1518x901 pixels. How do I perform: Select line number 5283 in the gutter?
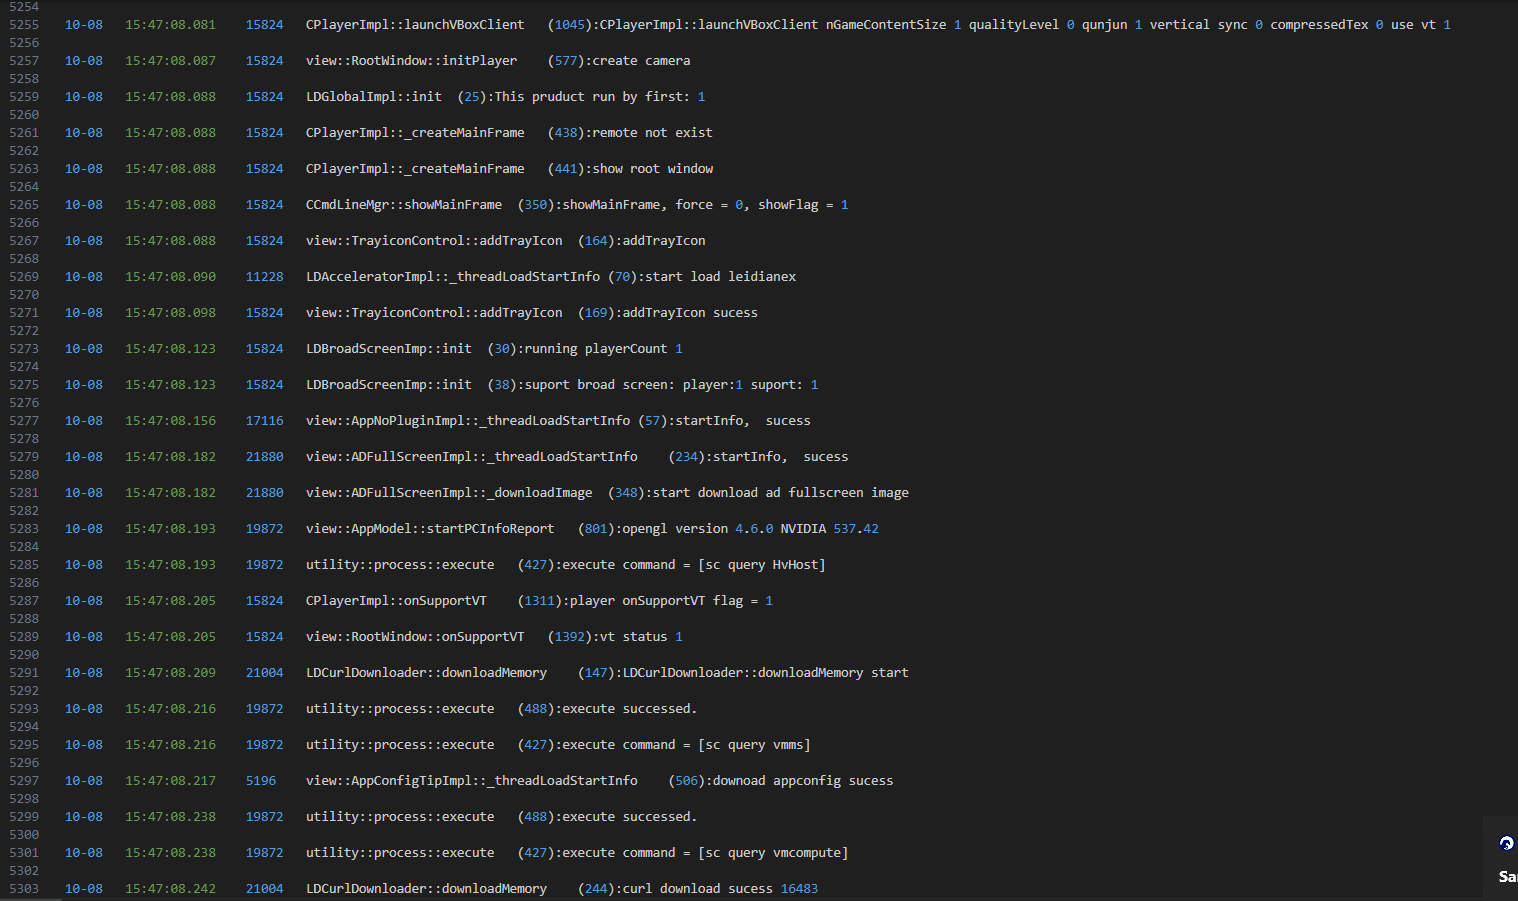[24, 529]
